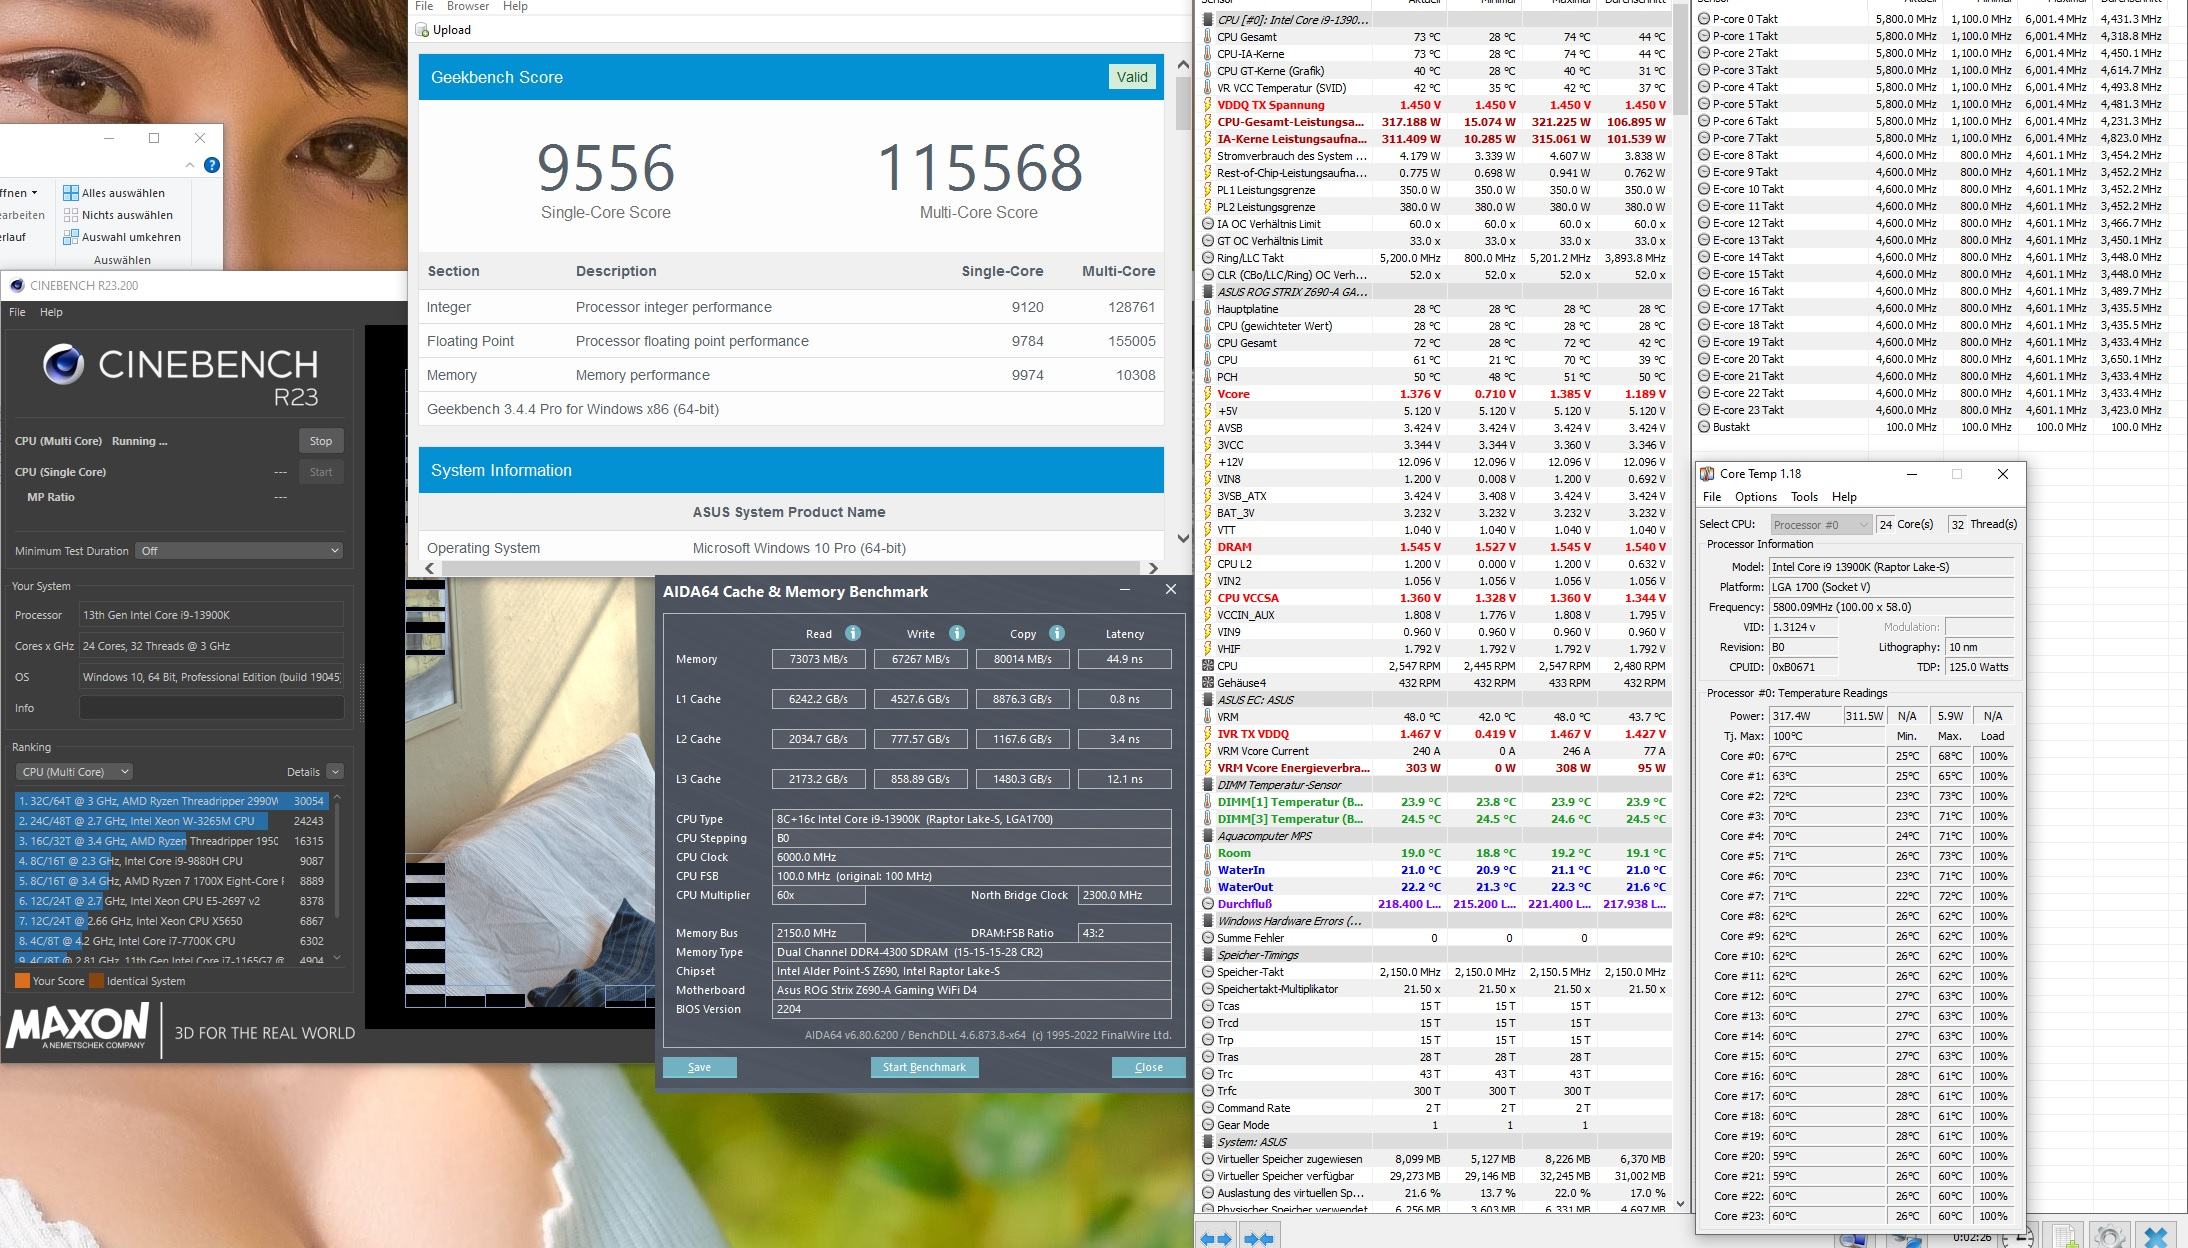The height and width of the screenshot is (1248, 2188).
Task: Click the Single-Core Score 9556
Action: (x=606, y=168)
